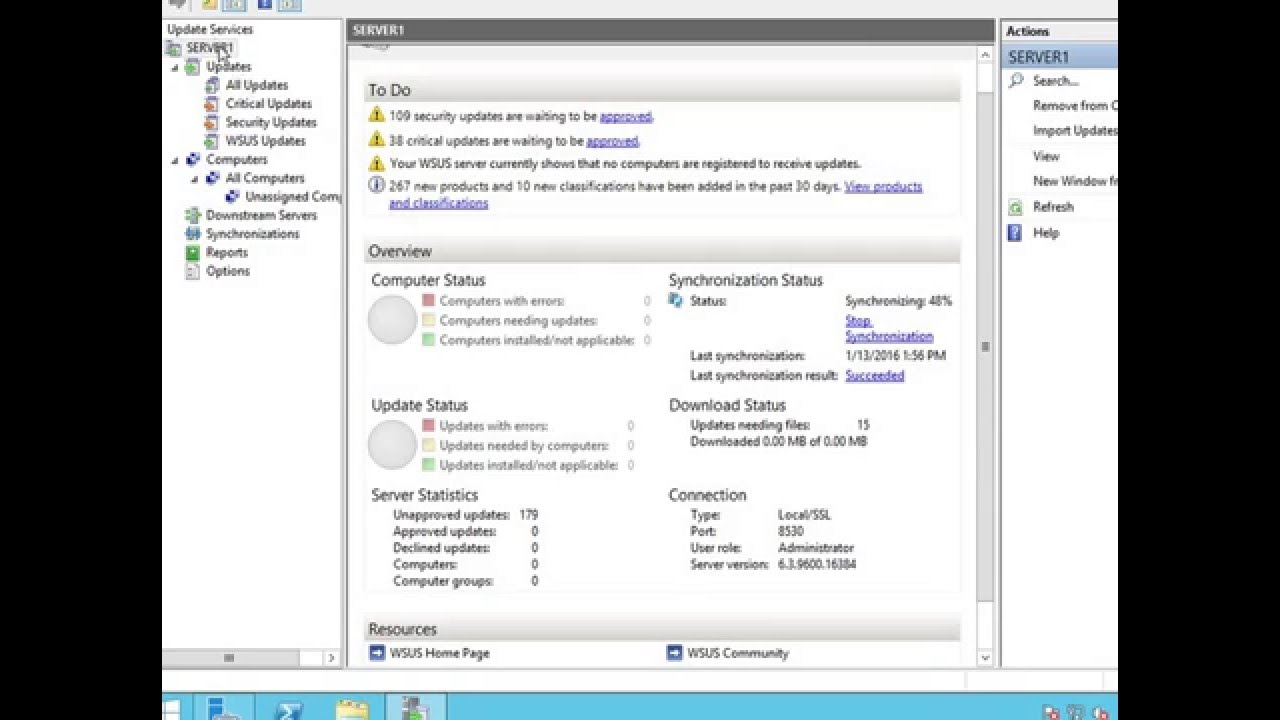1280x720 pixels.
Task: Click the WSUS Updates view icon
Action: [x=212, y=141]
